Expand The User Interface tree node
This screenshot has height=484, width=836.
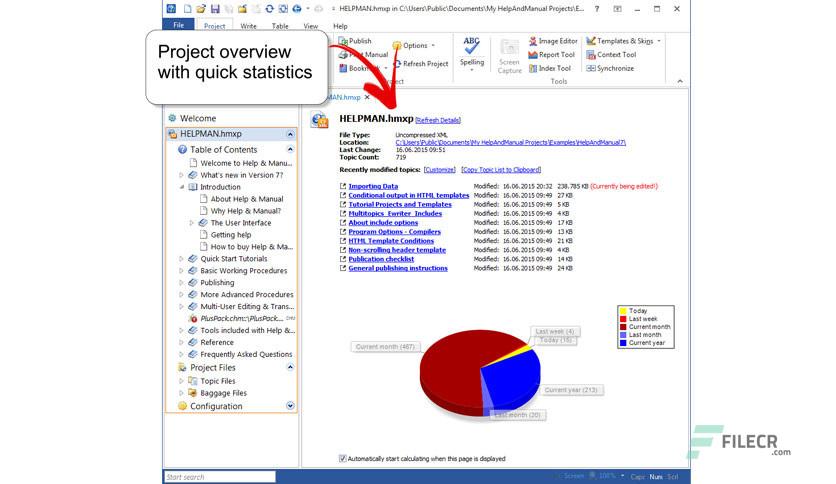191,223
